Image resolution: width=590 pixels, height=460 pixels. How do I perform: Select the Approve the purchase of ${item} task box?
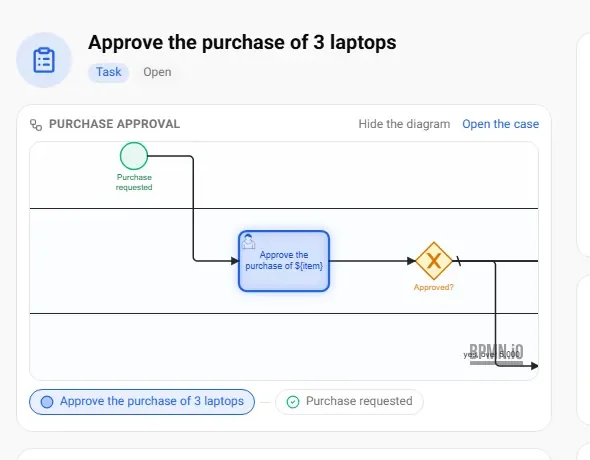(284, 261)
